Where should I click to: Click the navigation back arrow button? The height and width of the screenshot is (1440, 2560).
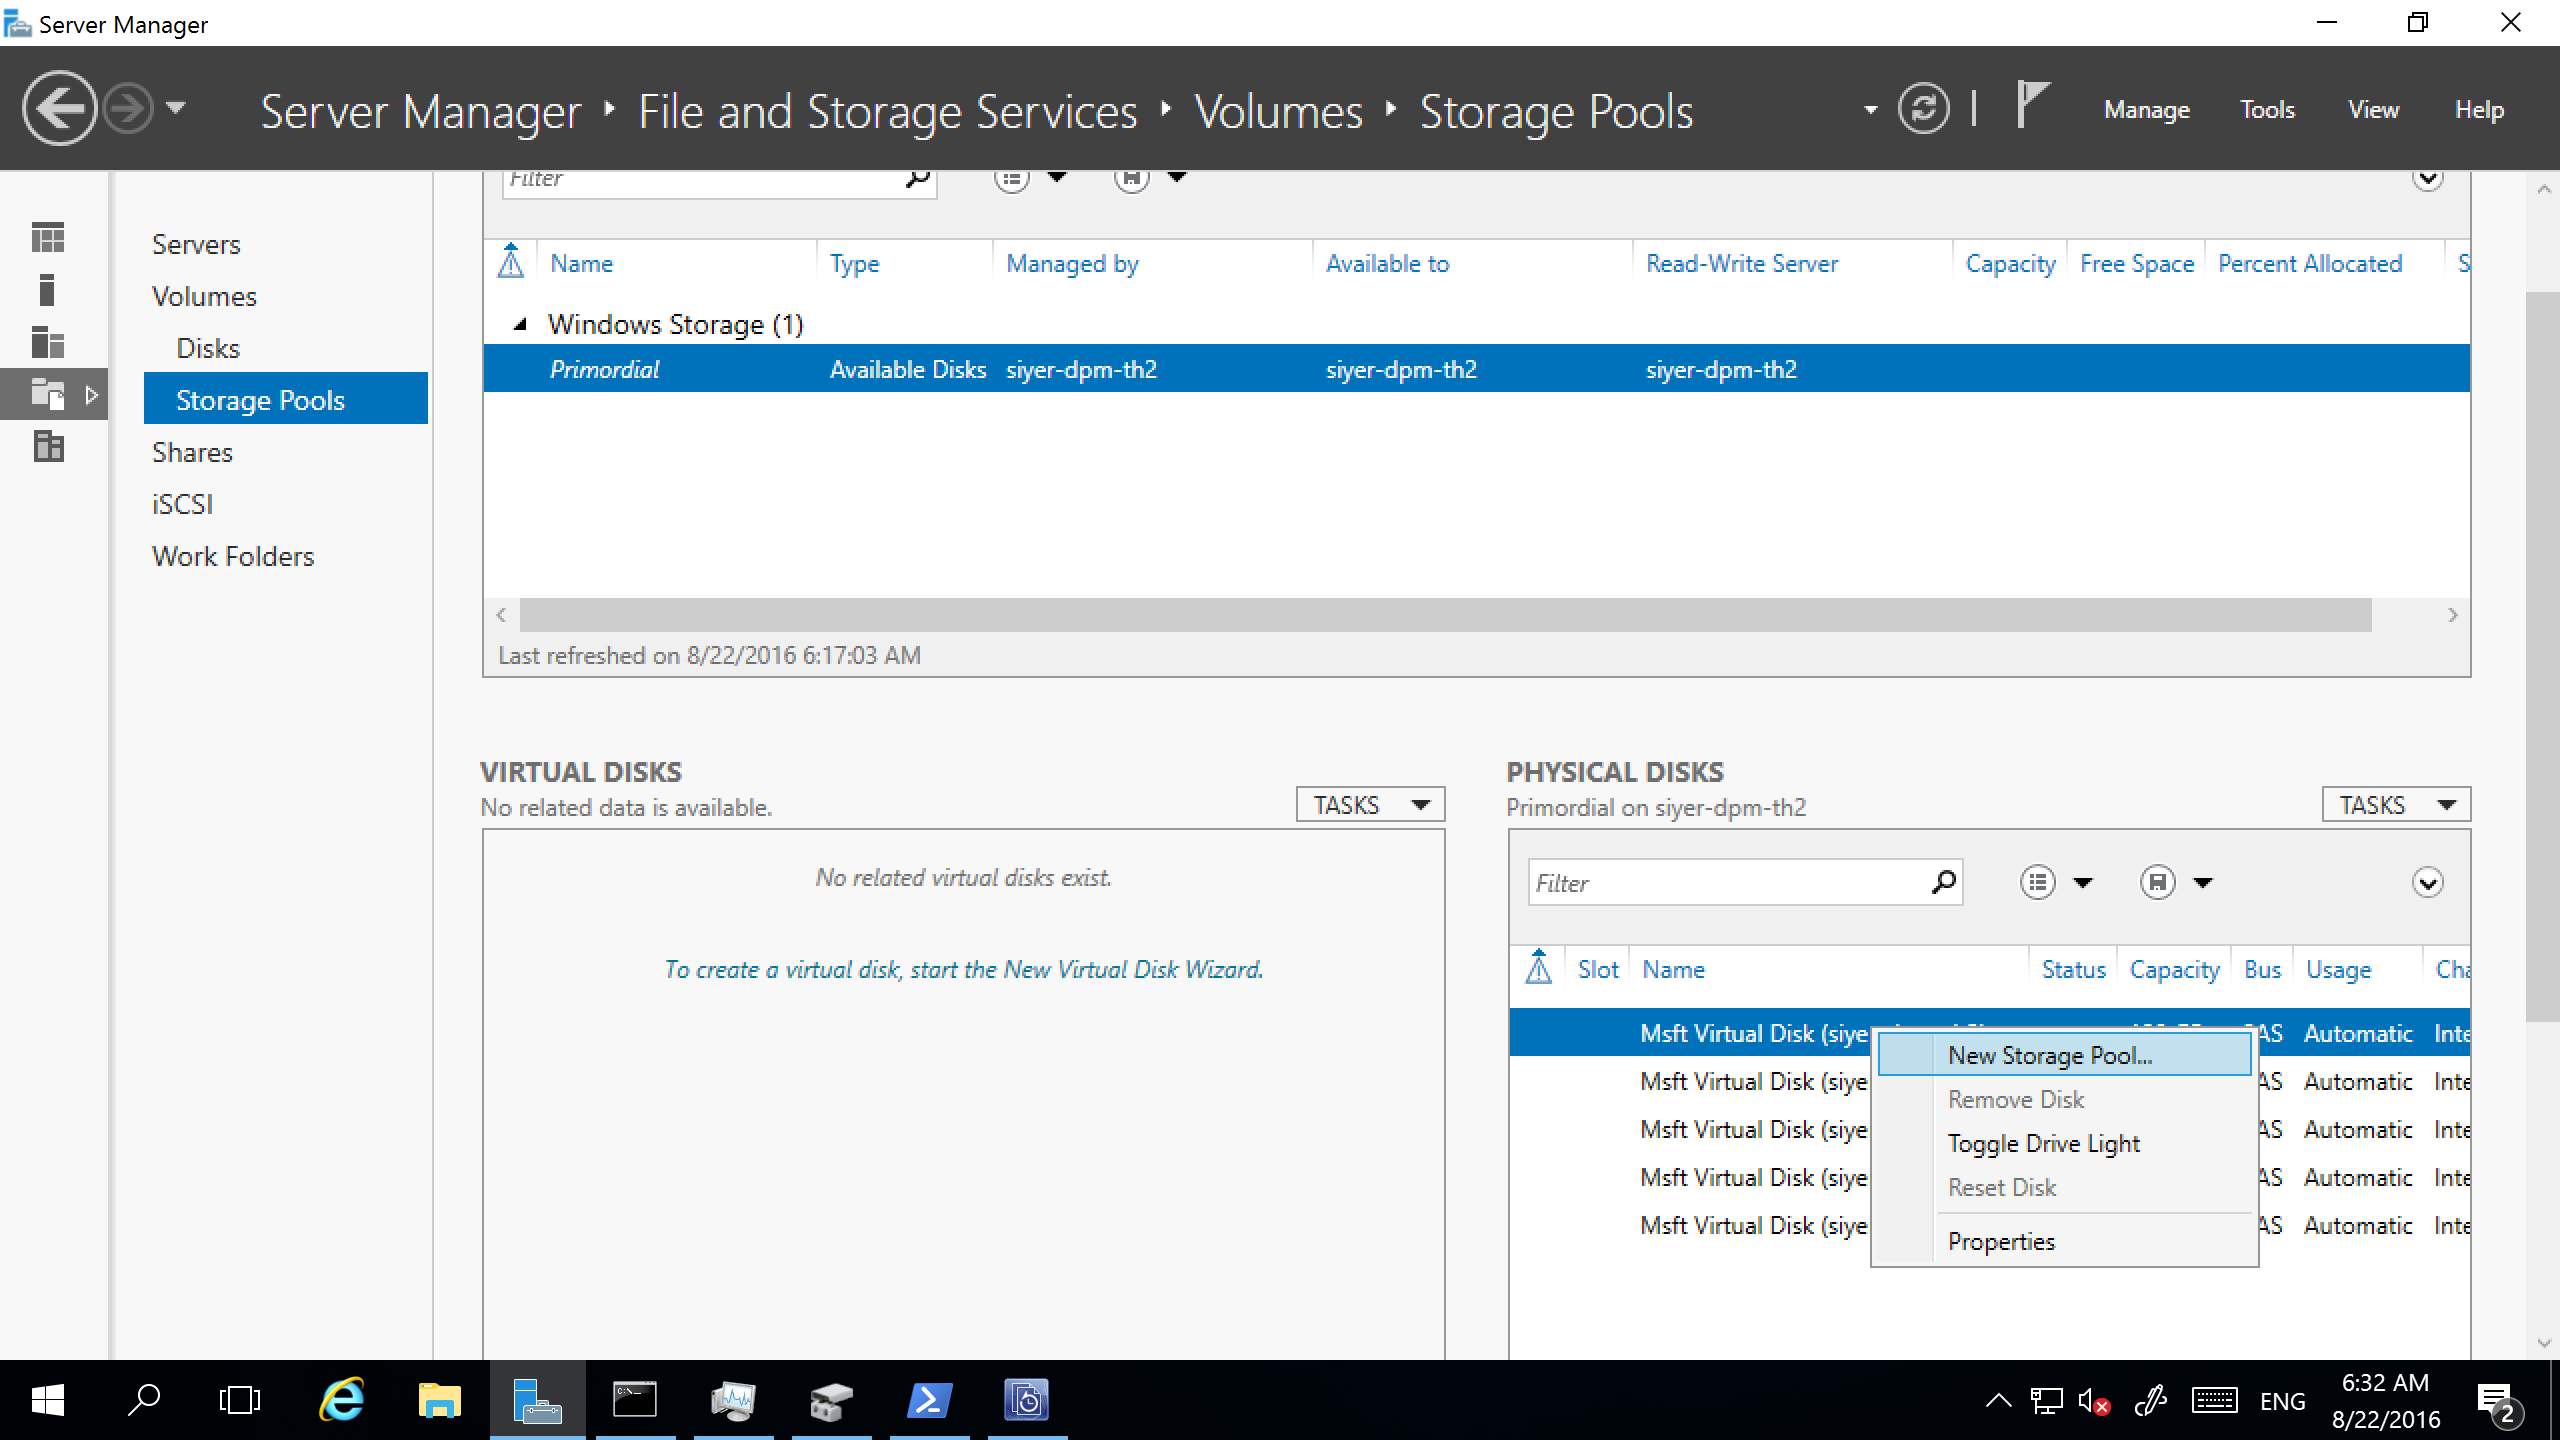click(55, 109)
